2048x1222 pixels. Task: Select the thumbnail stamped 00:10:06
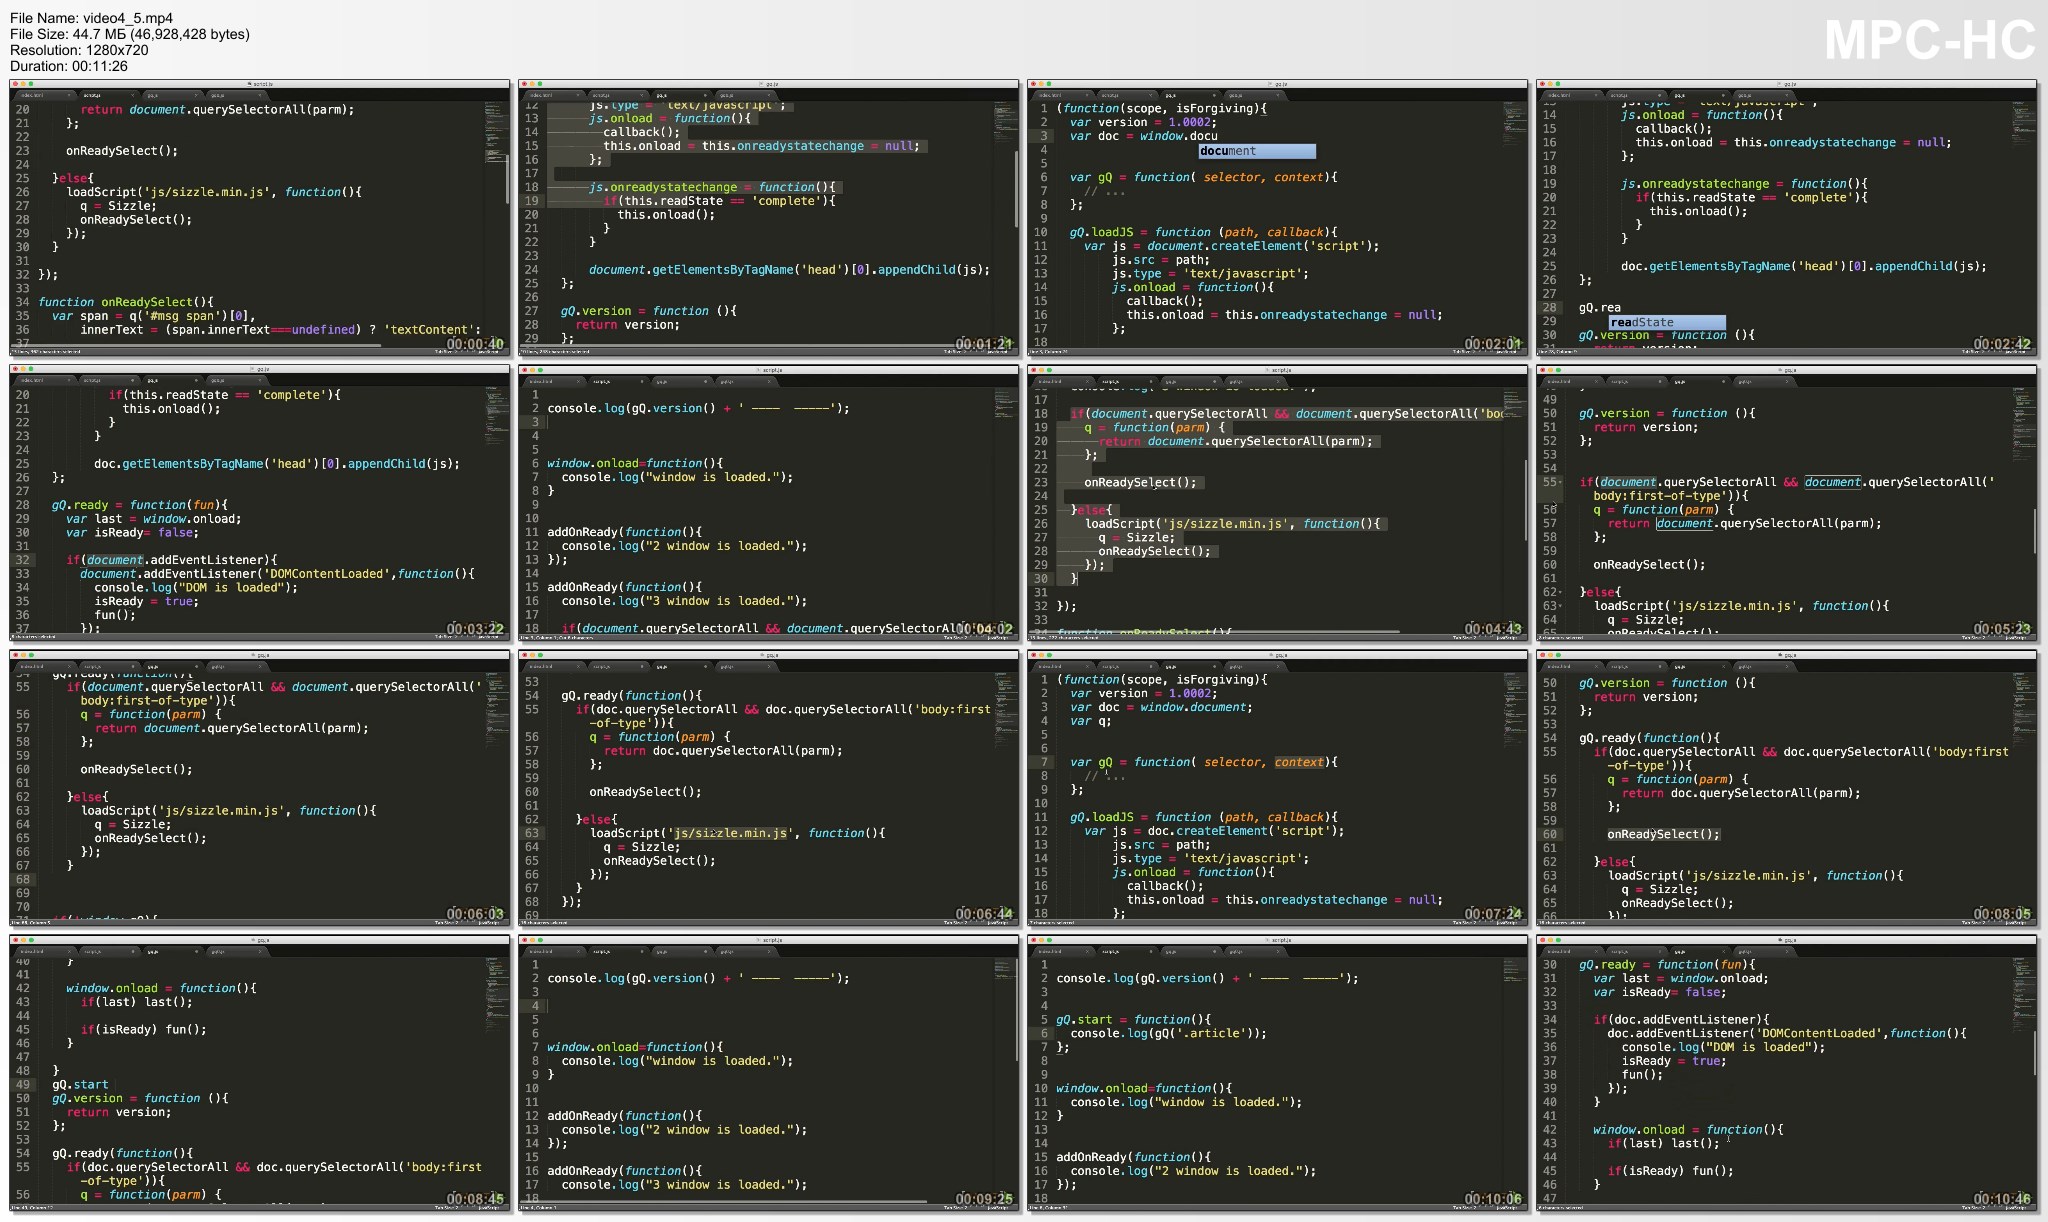click(x=1278, y=1074)
